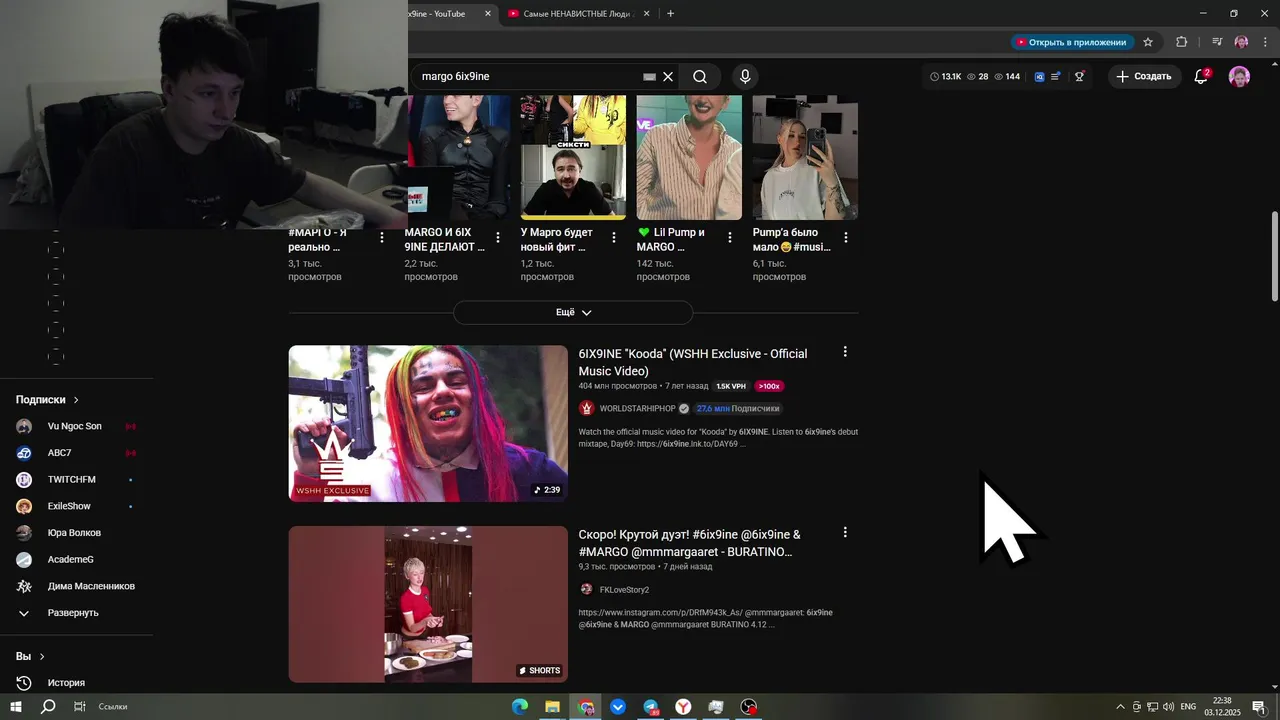The width and height of the screenshot is (1280, 720).
Task: Open options for 'MARGO И 6IX9INE ДЕЛАЮТ' short
Action: (498, 237)
